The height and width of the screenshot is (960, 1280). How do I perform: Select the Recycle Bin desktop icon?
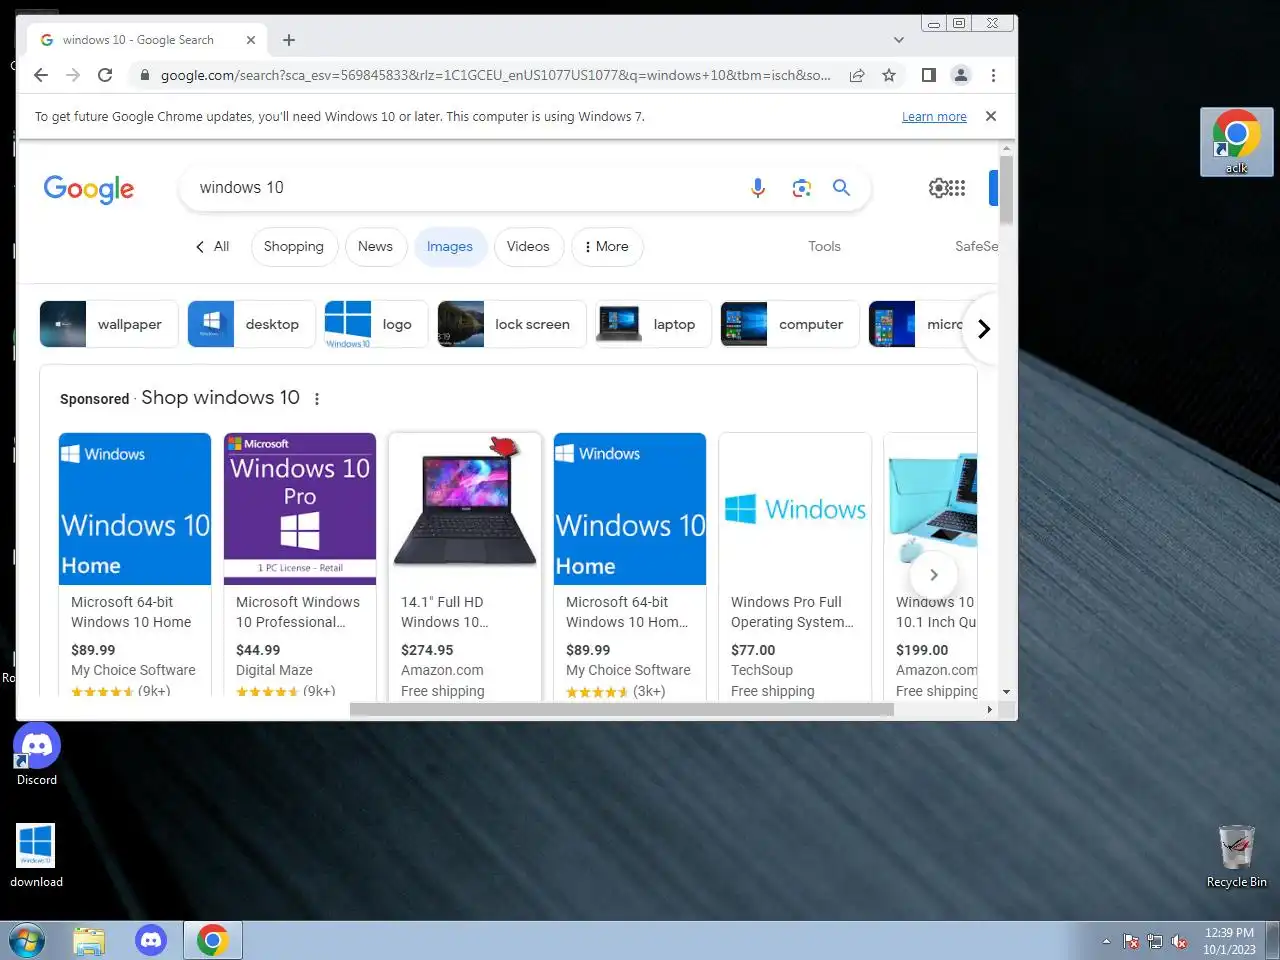pos(1237,857)
